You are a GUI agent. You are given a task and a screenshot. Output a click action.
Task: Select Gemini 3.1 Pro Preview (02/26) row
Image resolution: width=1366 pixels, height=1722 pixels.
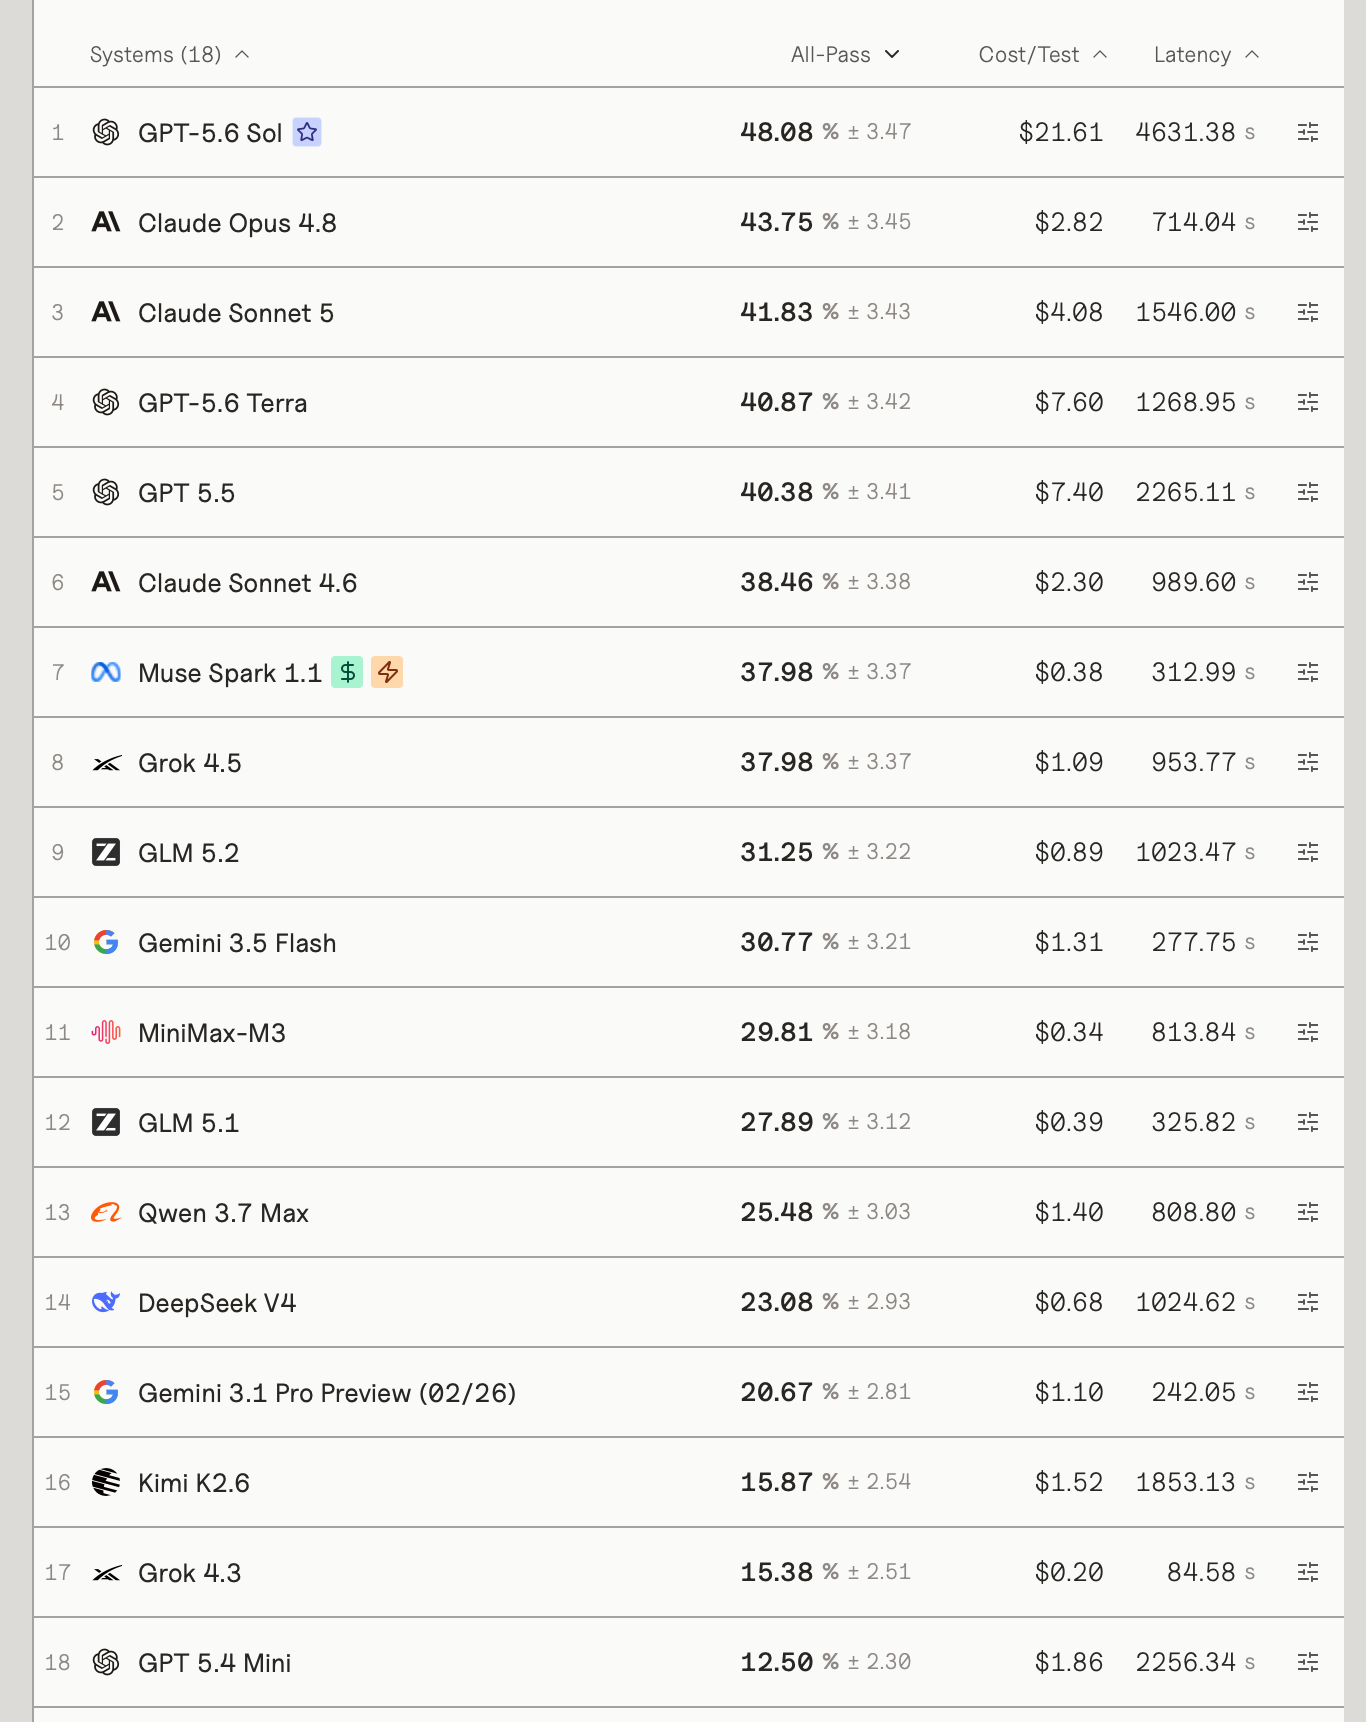(x=689, y=1392)
